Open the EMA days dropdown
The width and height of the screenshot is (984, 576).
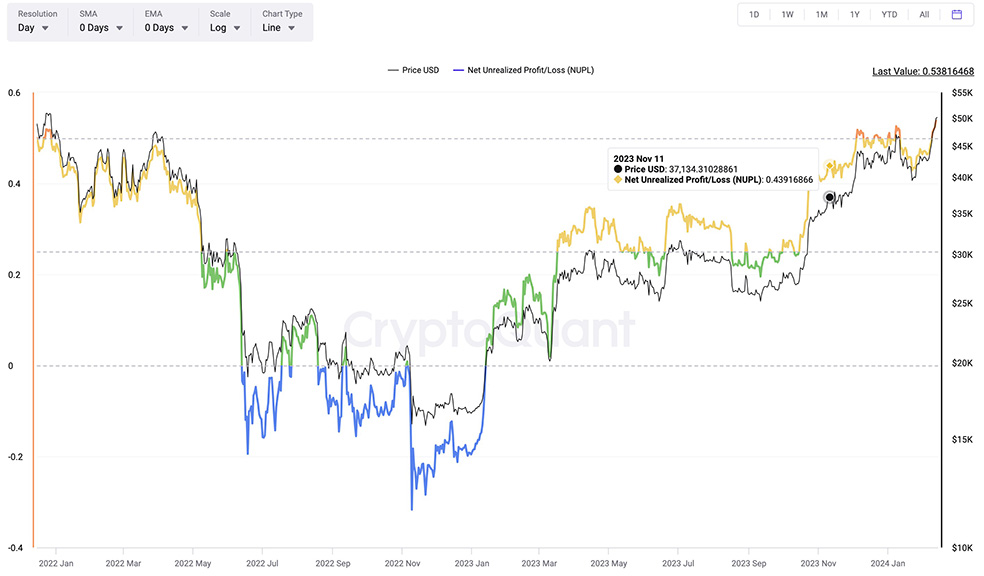[x=166, y=28]
